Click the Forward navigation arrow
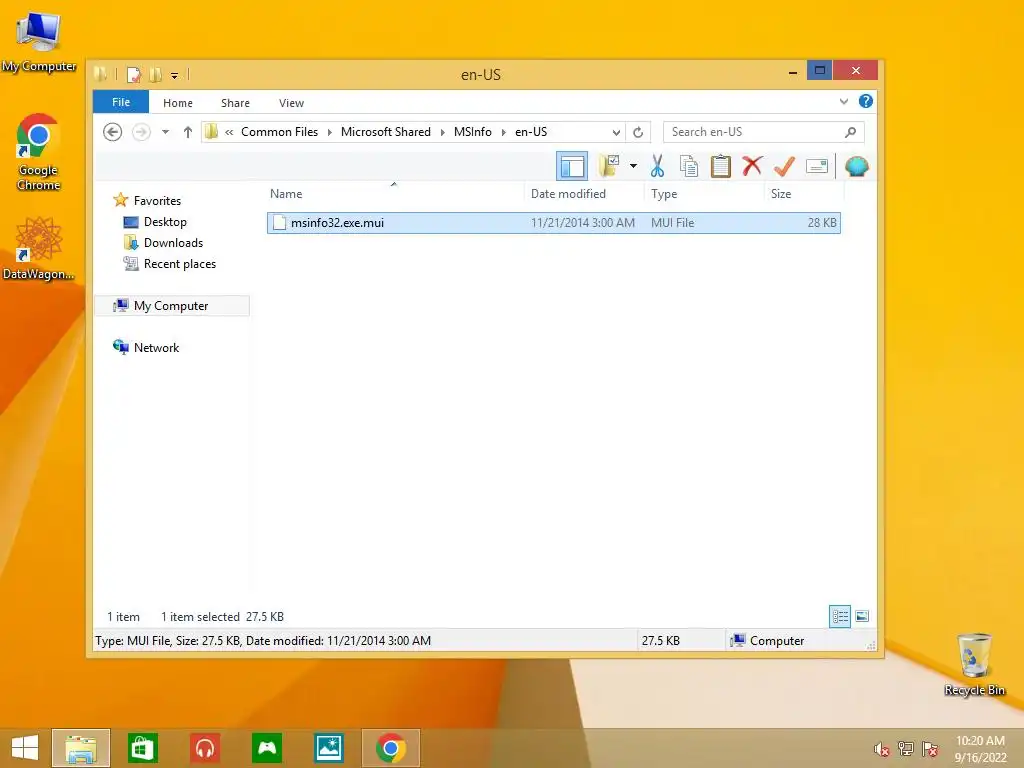Screen dimensions: 1024x768 click(x=141, y=132)
